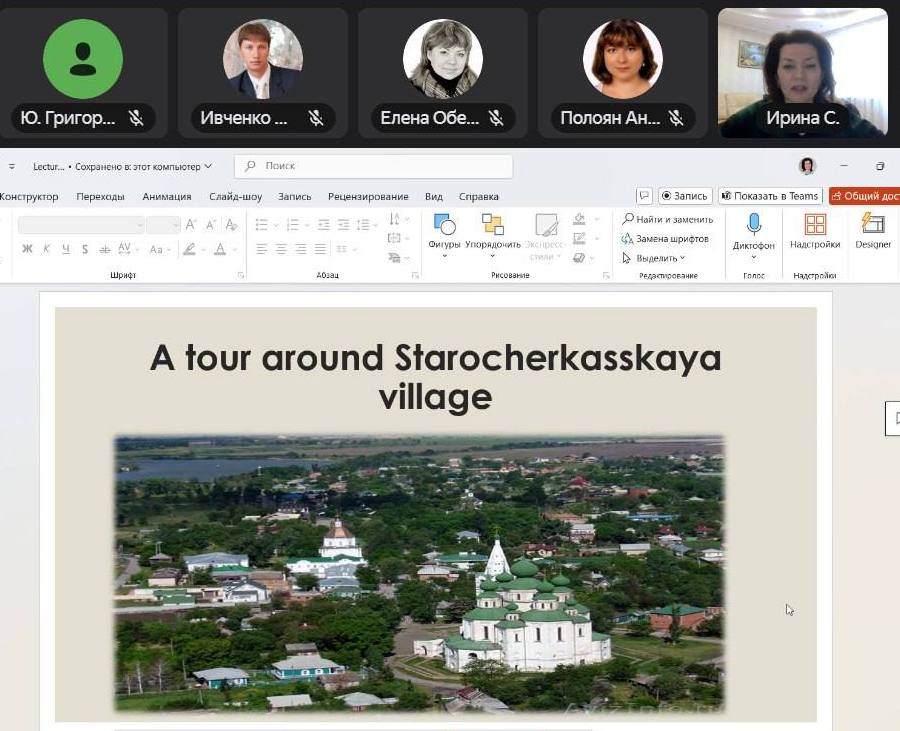
Task: Switch to the Рецензирование tab
Action: [x=368, y=196]
